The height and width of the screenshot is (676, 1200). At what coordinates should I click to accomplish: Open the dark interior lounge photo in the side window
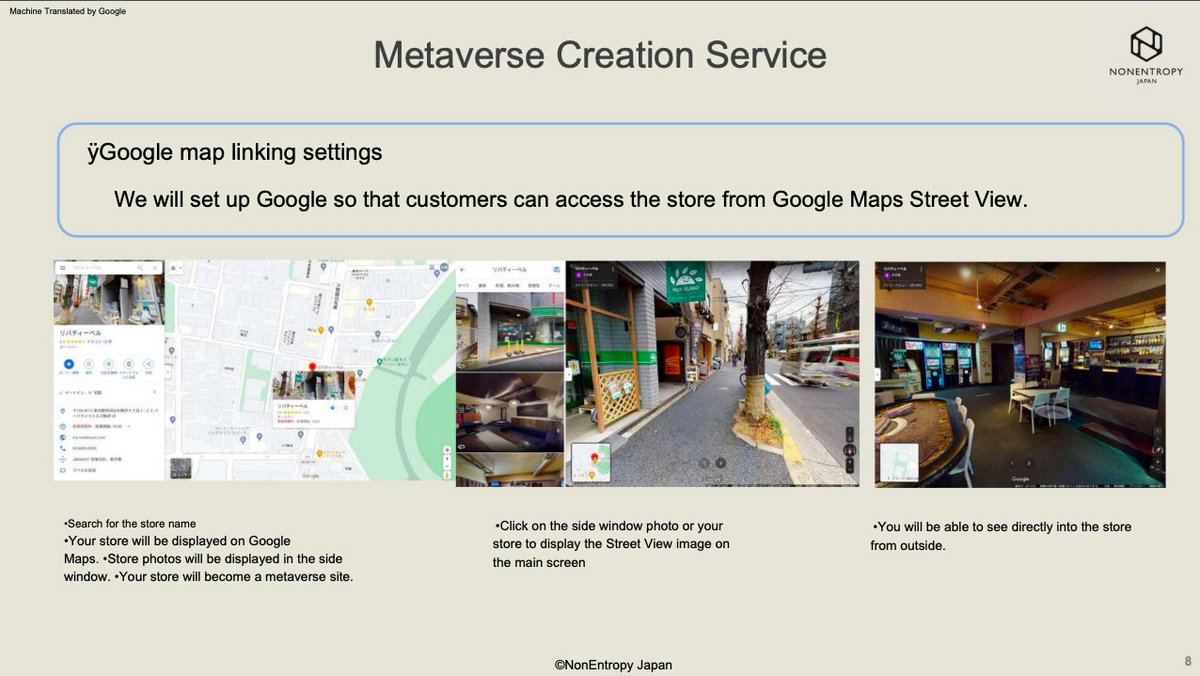(510, 411)
